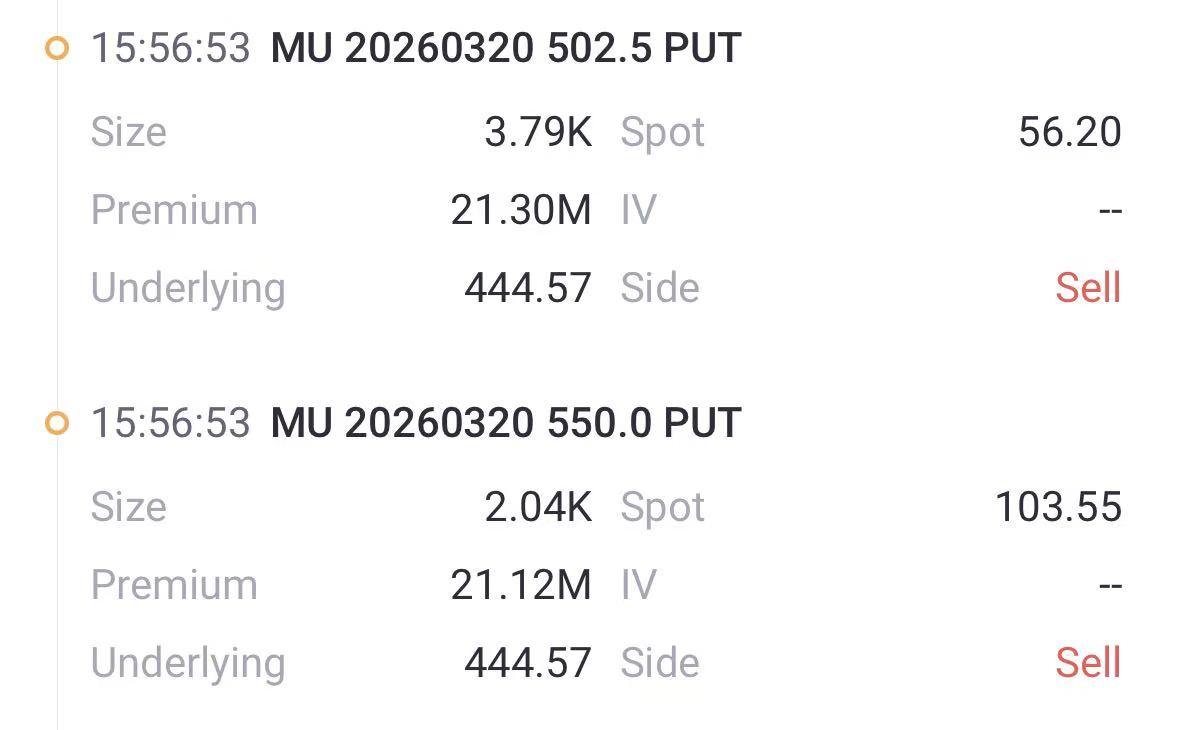Open the MU 20260320 502.5 PUT contract
Image resolution: width=1179 pixels, height=730 pixels.
click(x=505, y=48)
